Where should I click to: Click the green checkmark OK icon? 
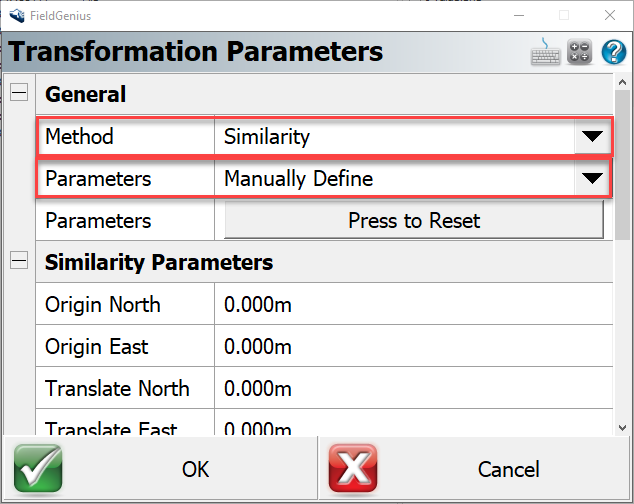[x=38, y=469]
